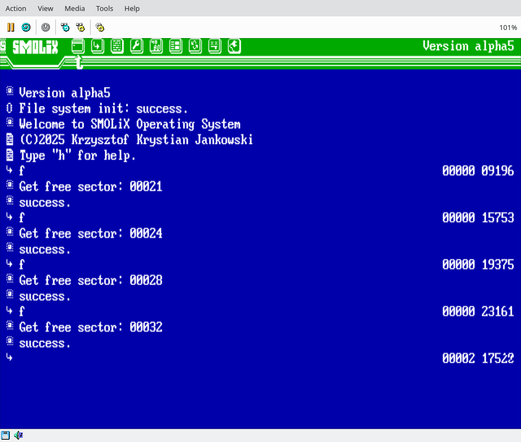Click icon beside 'Welcome to SMOLiX Operating System'
The height and width of the screenshot is (442, 521).
[x=10, y=123]
